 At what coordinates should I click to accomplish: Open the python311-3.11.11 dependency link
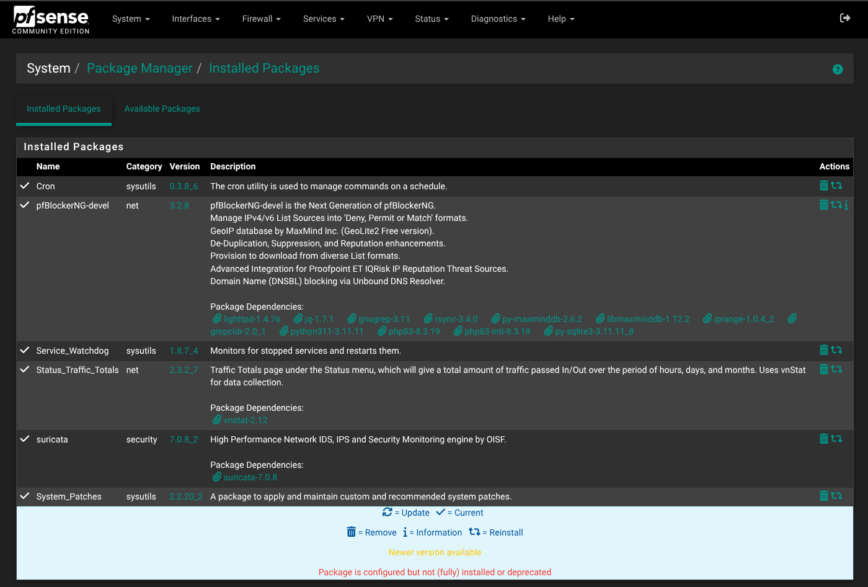[x=322, y=331]
